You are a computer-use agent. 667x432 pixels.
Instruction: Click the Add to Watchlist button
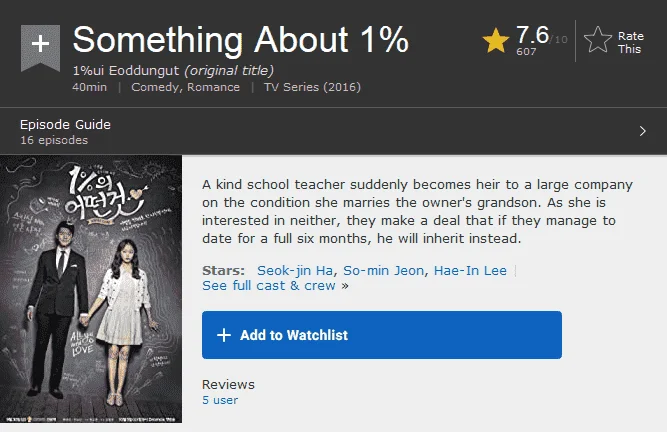click(382, 335)
